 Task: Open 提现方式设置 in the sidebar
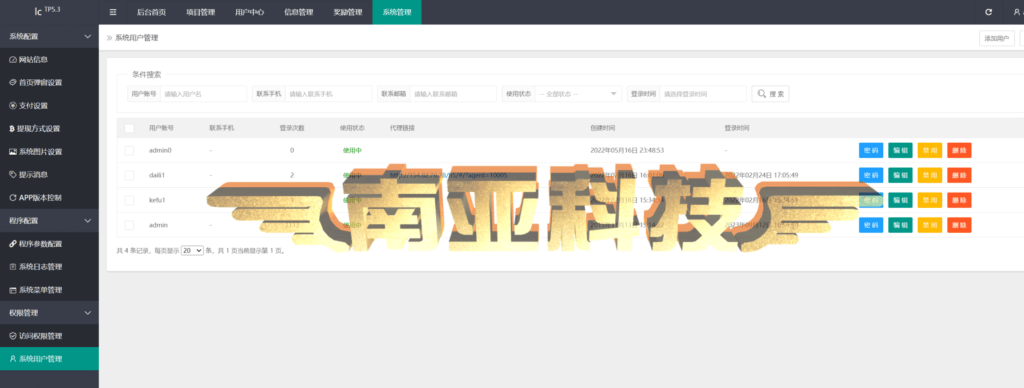49,129
